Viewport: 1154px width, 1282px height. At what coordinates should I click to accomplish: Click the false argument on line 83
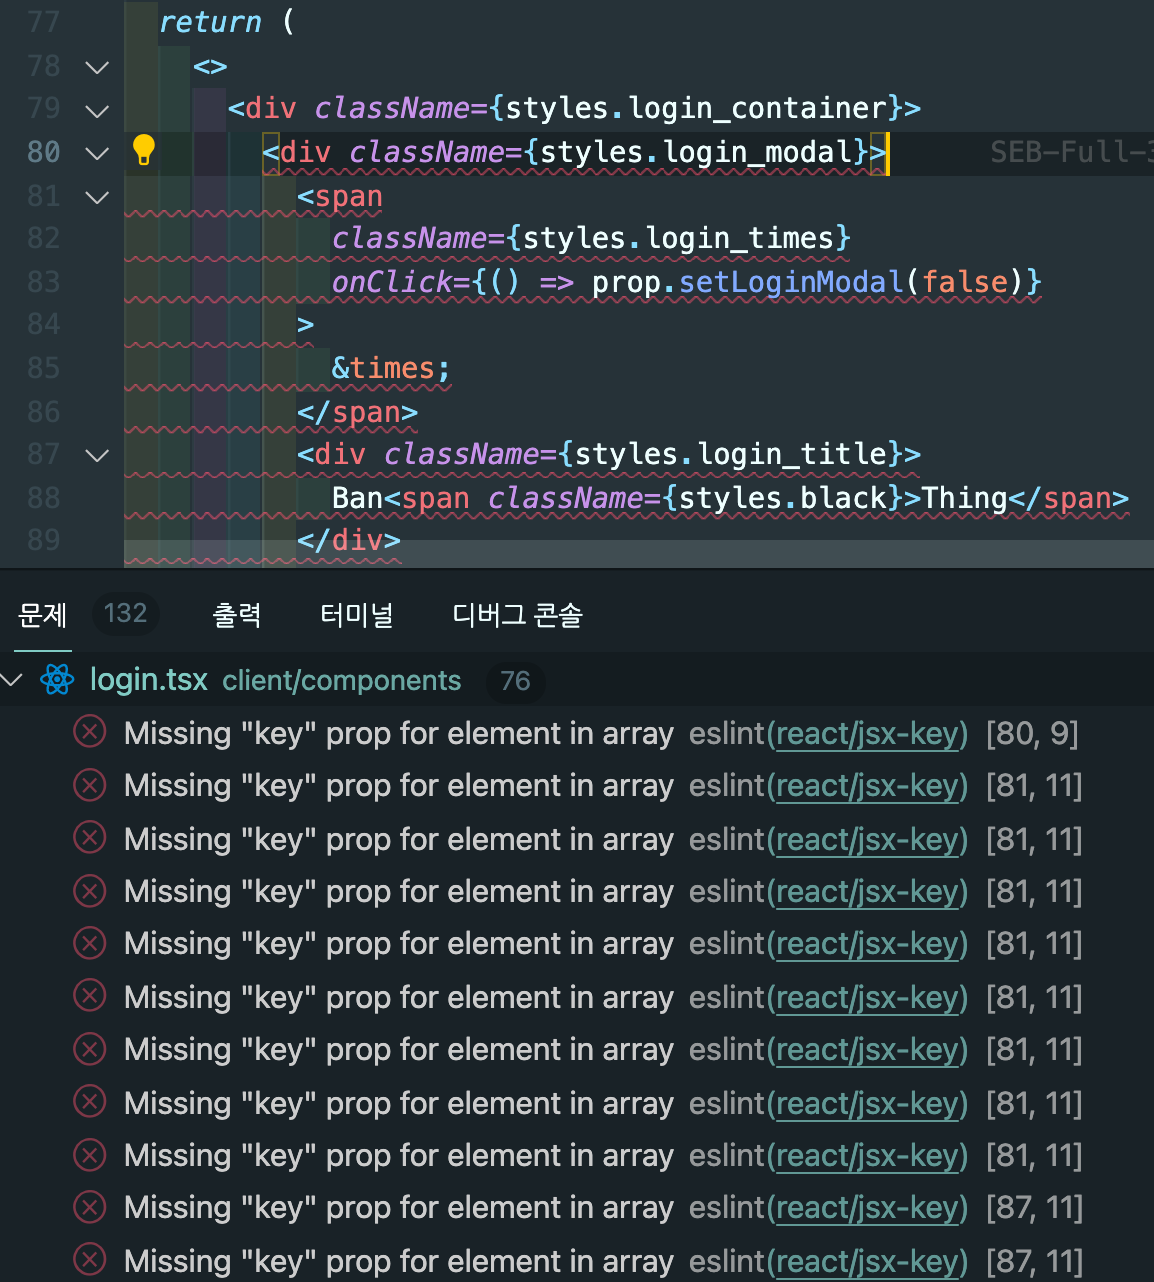(965, 282)
